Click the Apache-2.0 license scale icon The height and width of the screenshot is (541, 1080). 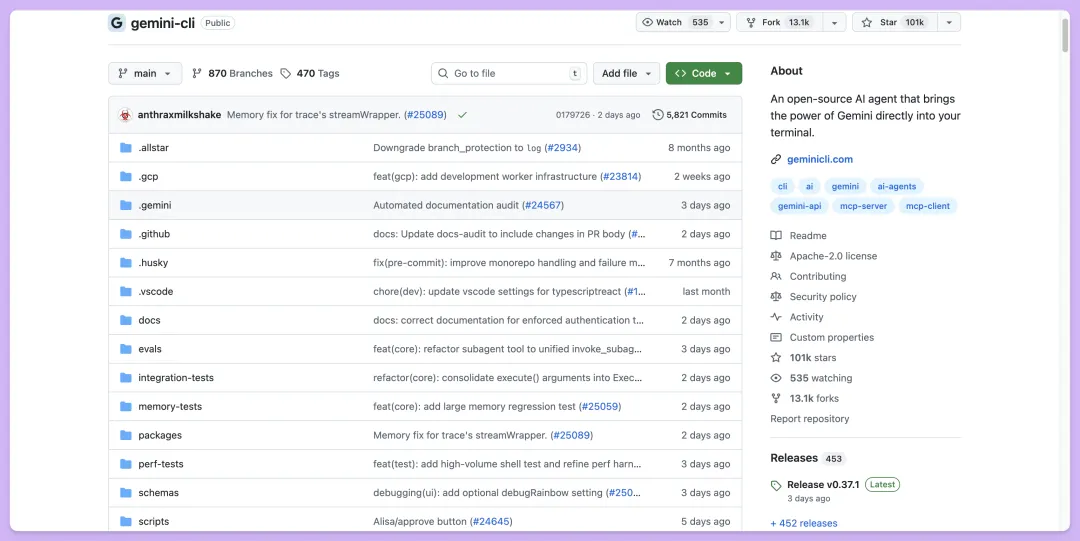click(776, 256)
